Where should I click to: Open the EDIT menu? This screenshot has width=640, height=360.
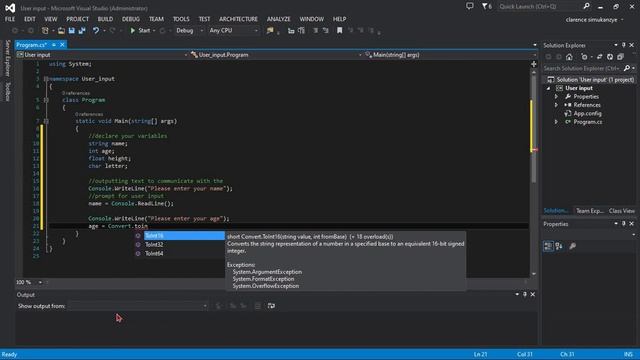click(30, 19)
